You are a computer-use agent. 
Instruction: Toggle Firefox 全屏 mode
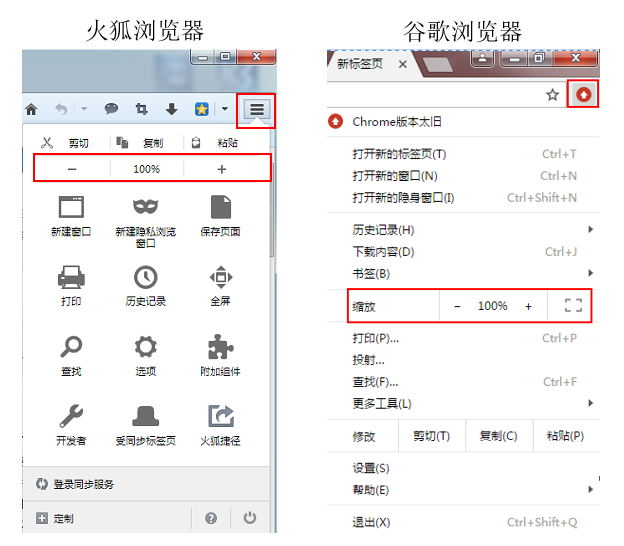coord(221,276)
